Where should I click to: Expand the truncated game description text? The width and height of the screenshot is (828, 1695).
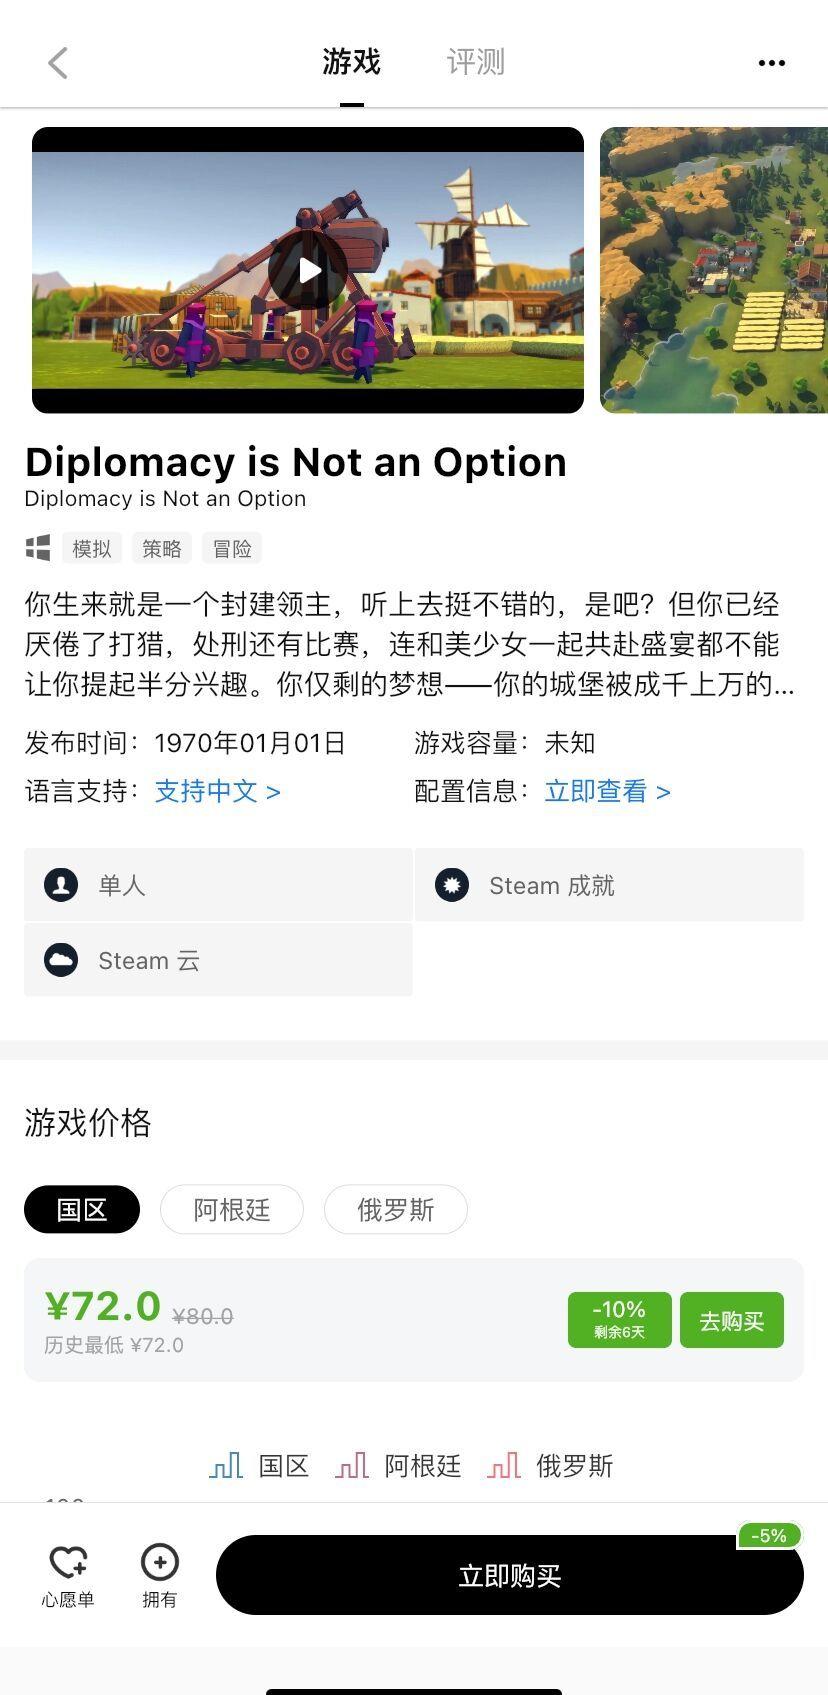[410, 644]
